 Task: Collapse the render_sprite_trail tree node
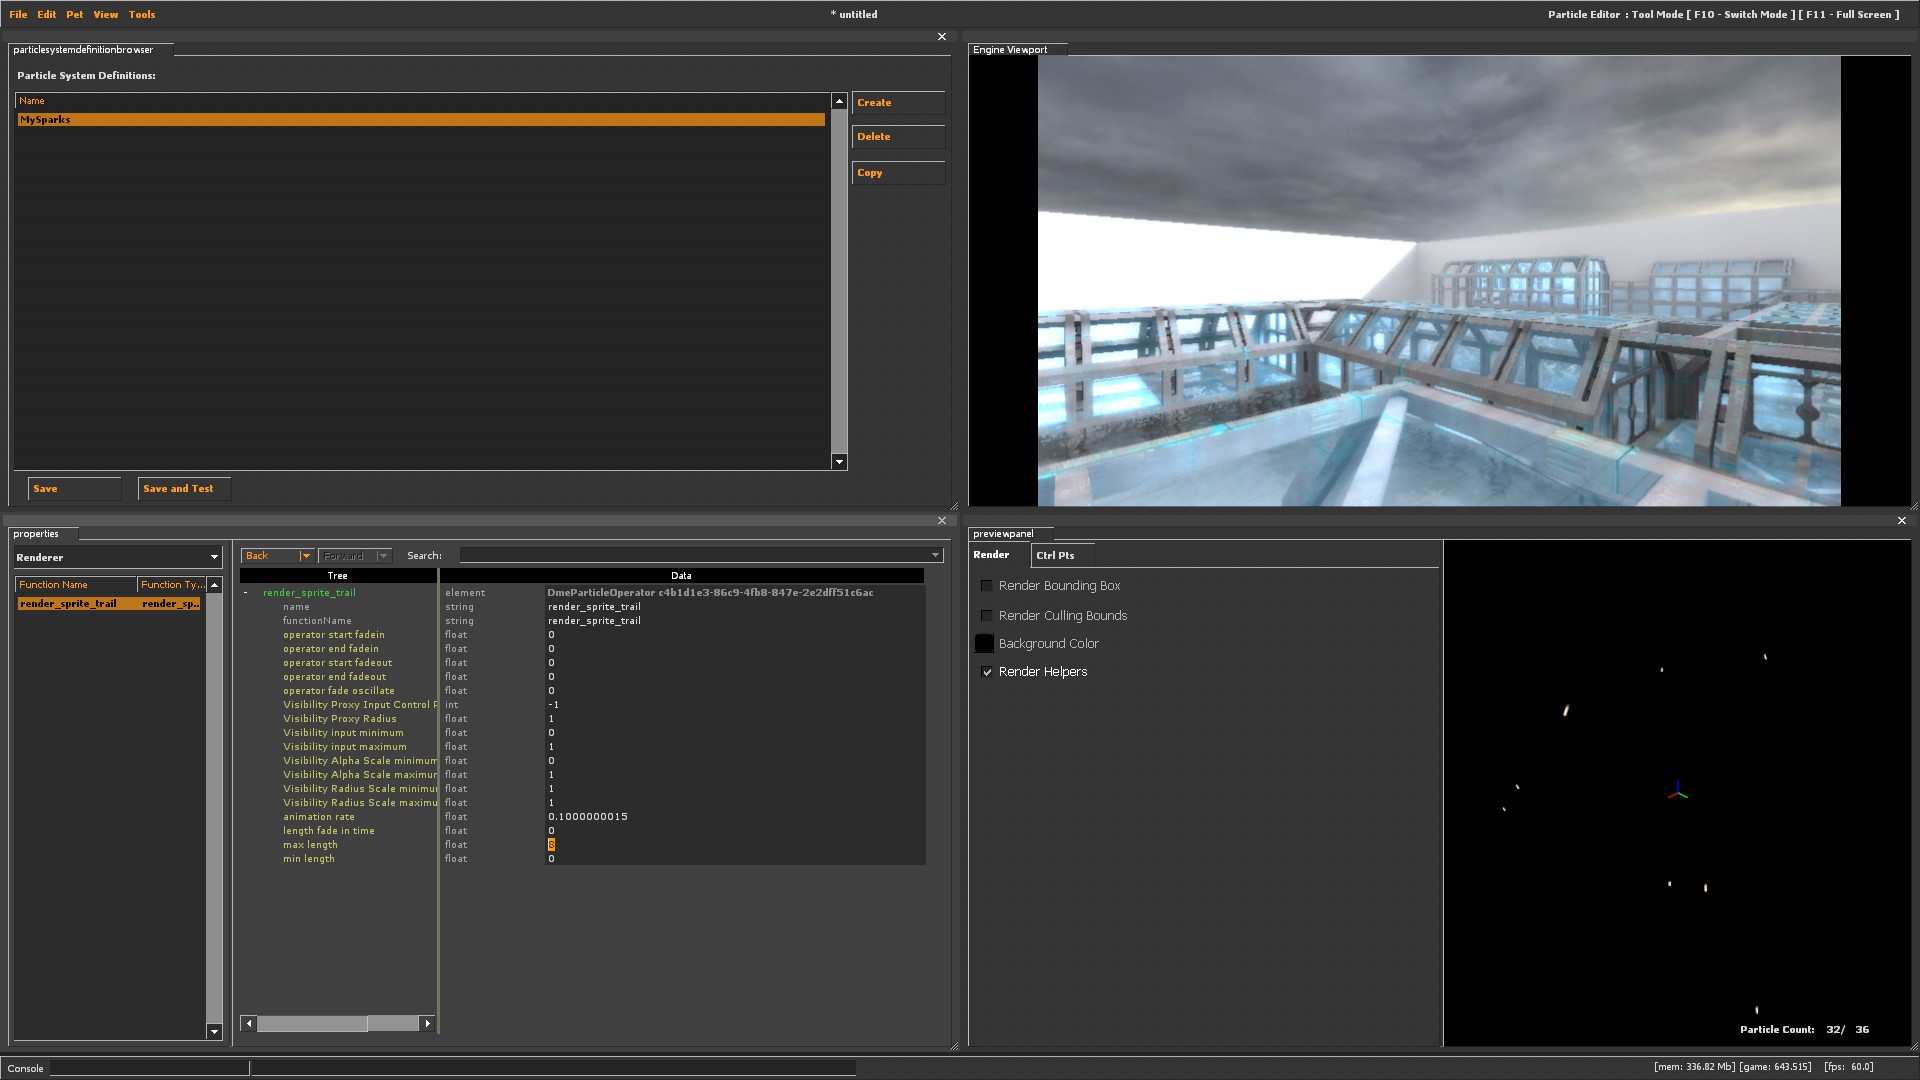coord(246,593)
